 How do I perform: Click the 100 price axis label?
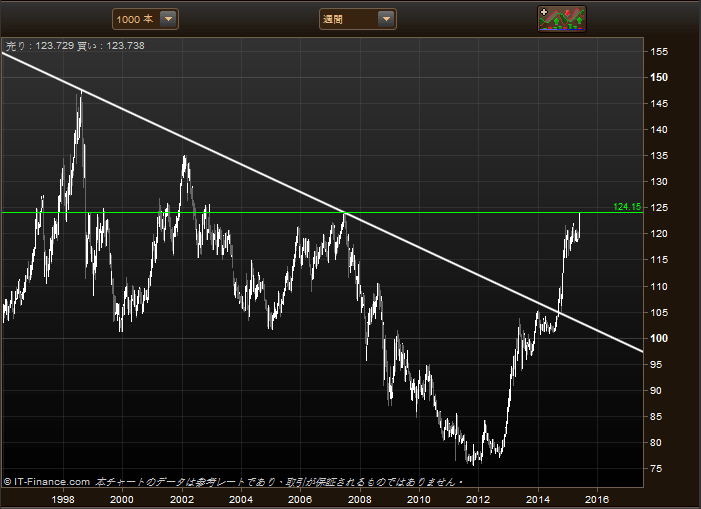[x=659, y=338]
